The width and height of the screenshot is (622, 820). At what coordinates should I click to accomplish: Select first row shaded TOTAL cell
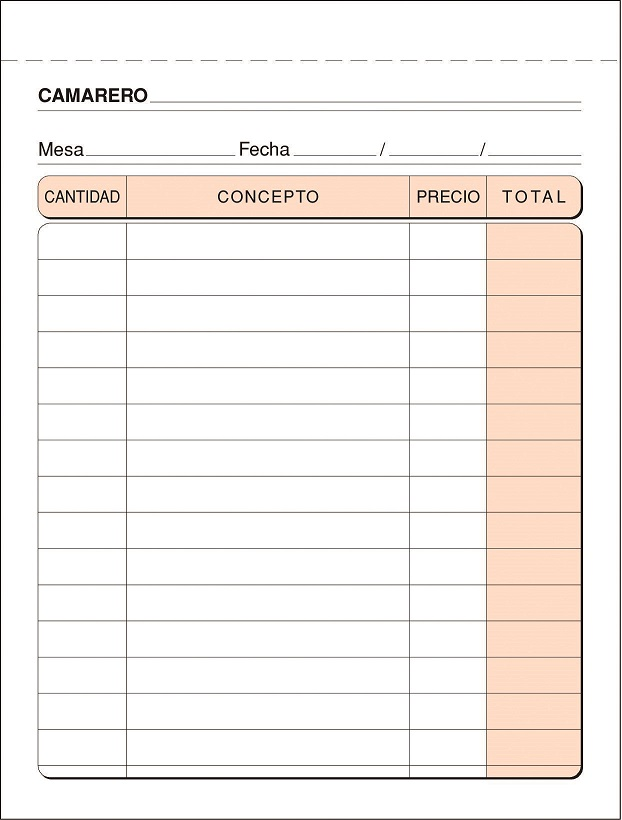(x=534, y=242)
